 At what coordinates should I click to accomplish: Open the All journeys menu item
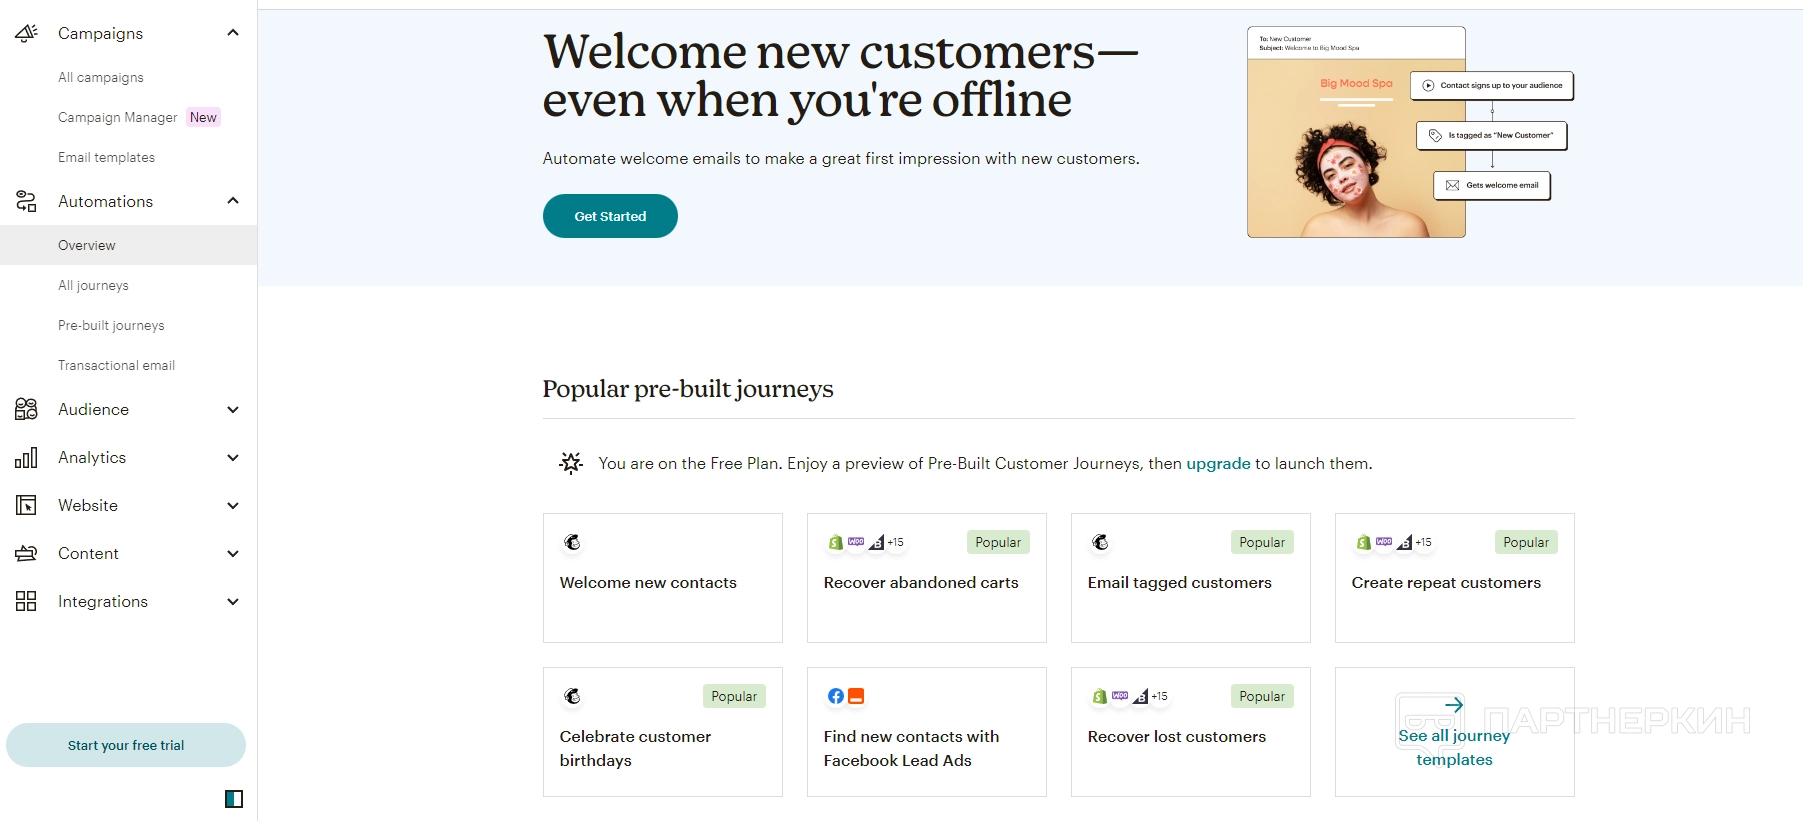(x=93, y=285)
